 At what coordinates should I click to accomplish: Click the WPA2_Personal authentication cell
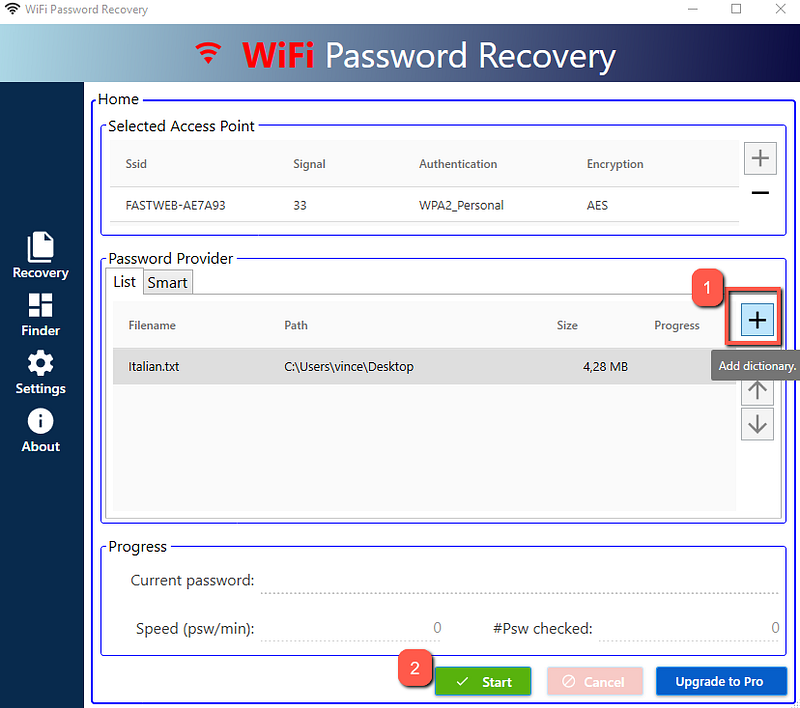click(x=461, y=205)
